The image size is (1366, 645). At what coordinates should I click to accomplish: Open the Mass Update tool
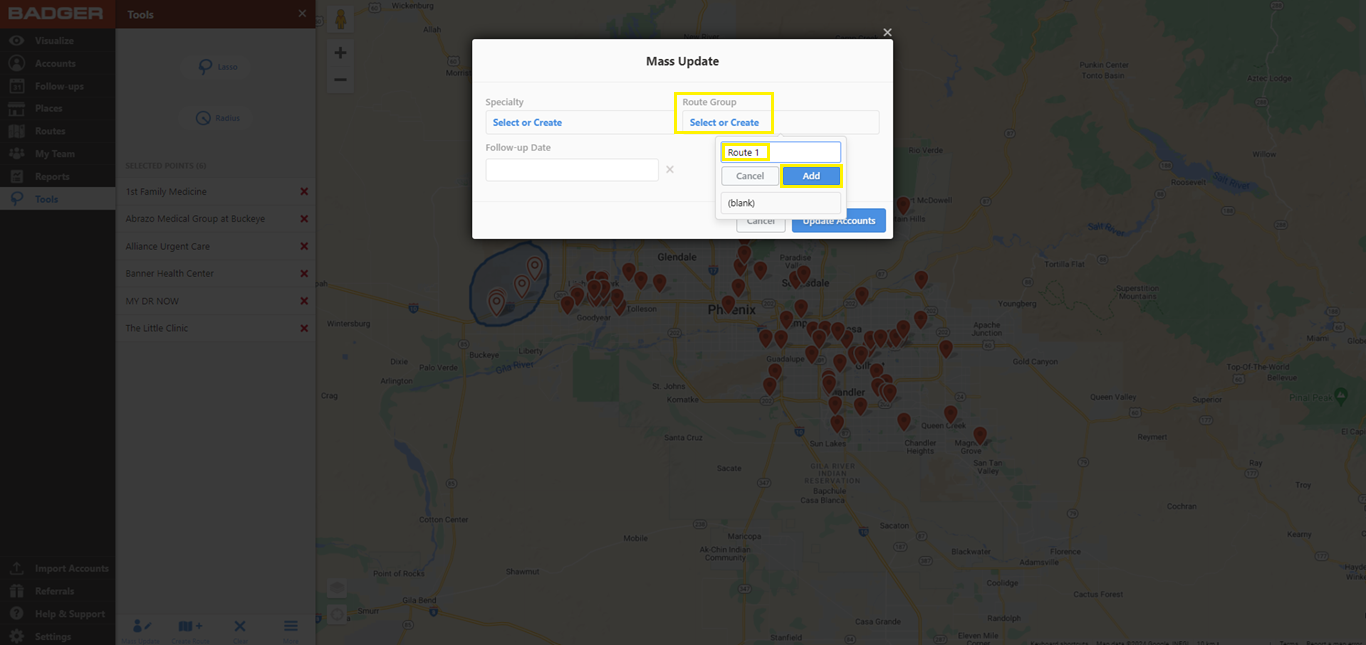pyautogui.click(x=141, y=628)
